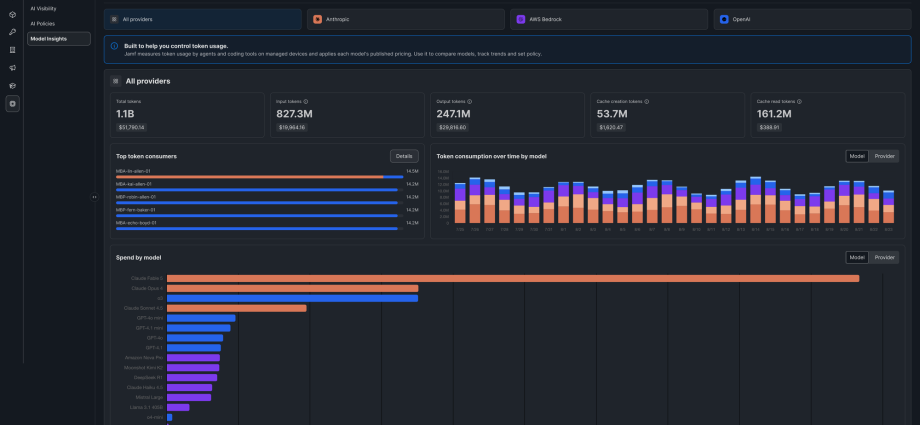Click the grid icon in the All providers tab
The image size is (920, 425).
[114, 19]
